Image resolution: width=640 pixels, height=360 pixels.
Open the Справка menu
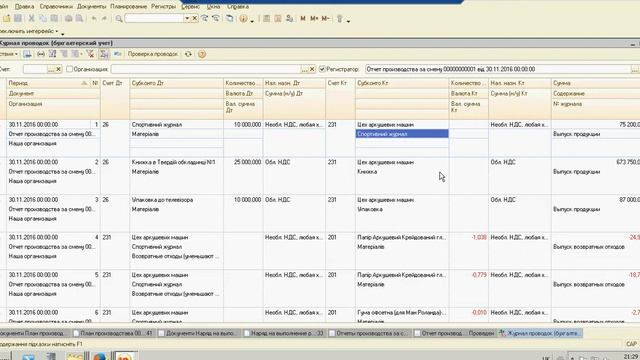point(238,7)
